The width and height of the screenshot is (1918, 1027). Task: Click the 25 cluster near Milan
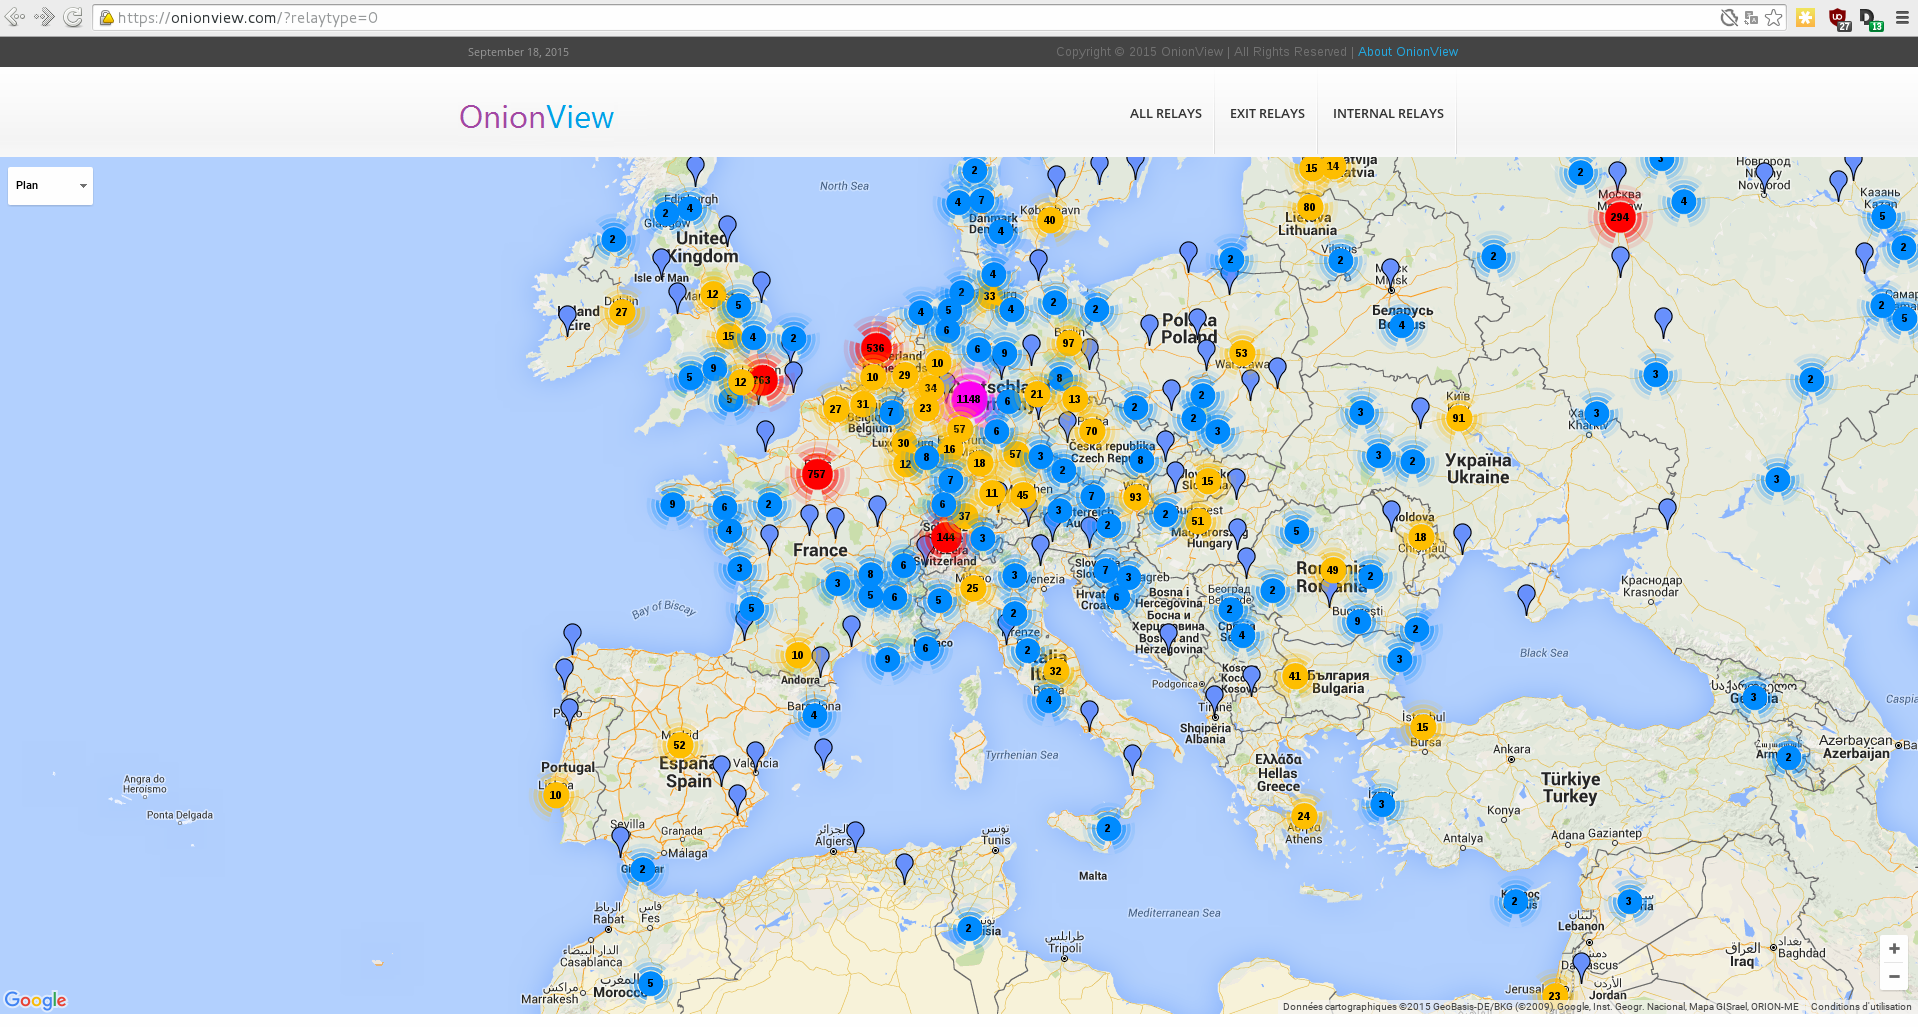point(972,588)
